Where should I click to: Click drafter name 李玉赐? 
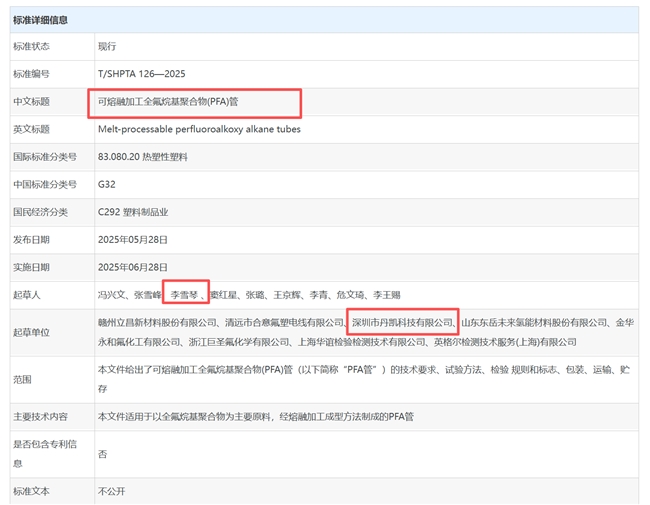[386, 296]
